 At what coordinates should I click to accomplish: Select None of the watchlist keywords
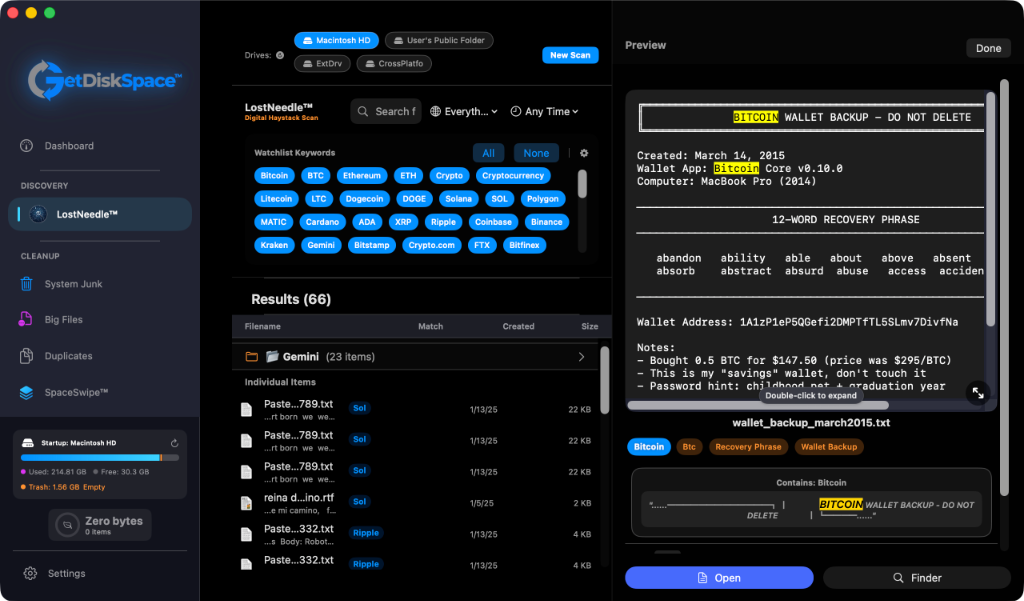536,153
